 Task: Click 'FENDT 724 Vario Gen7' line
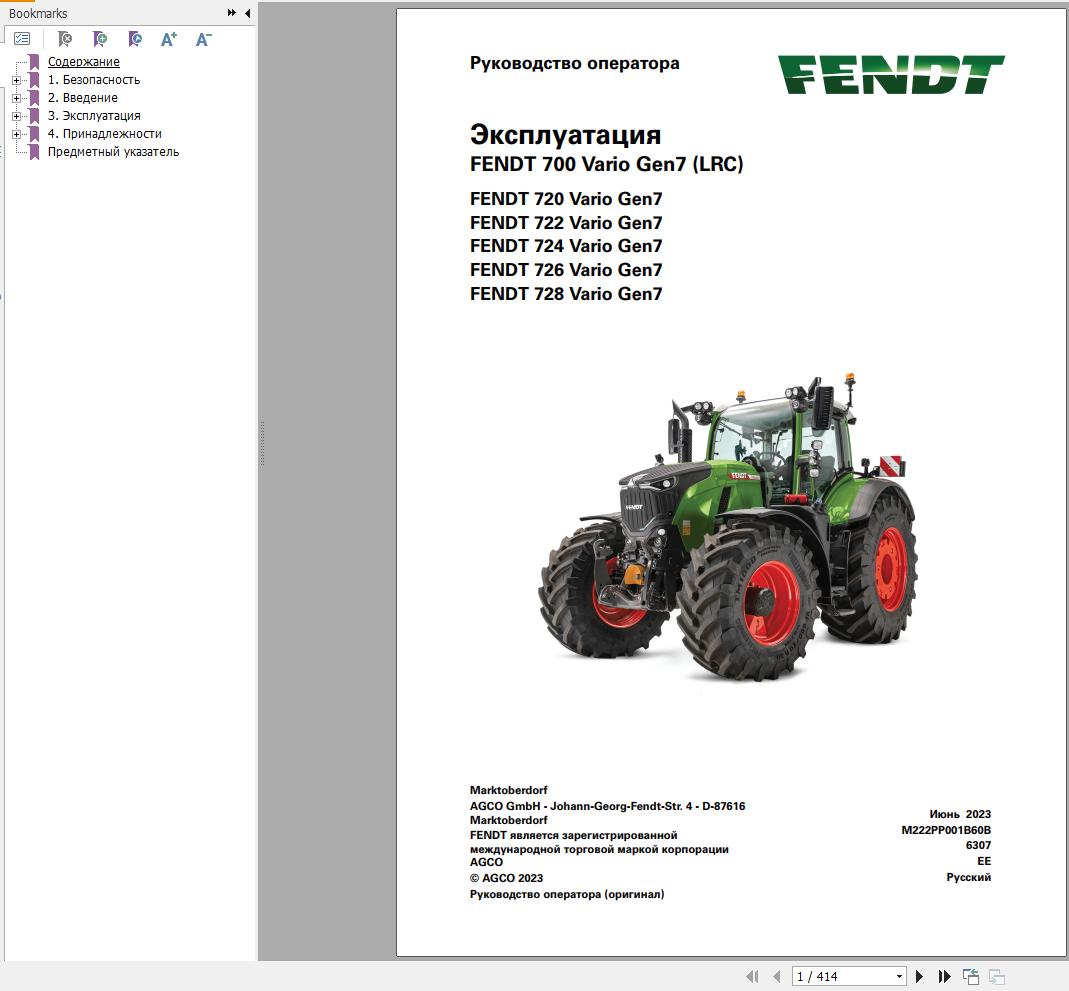(566, 246)
